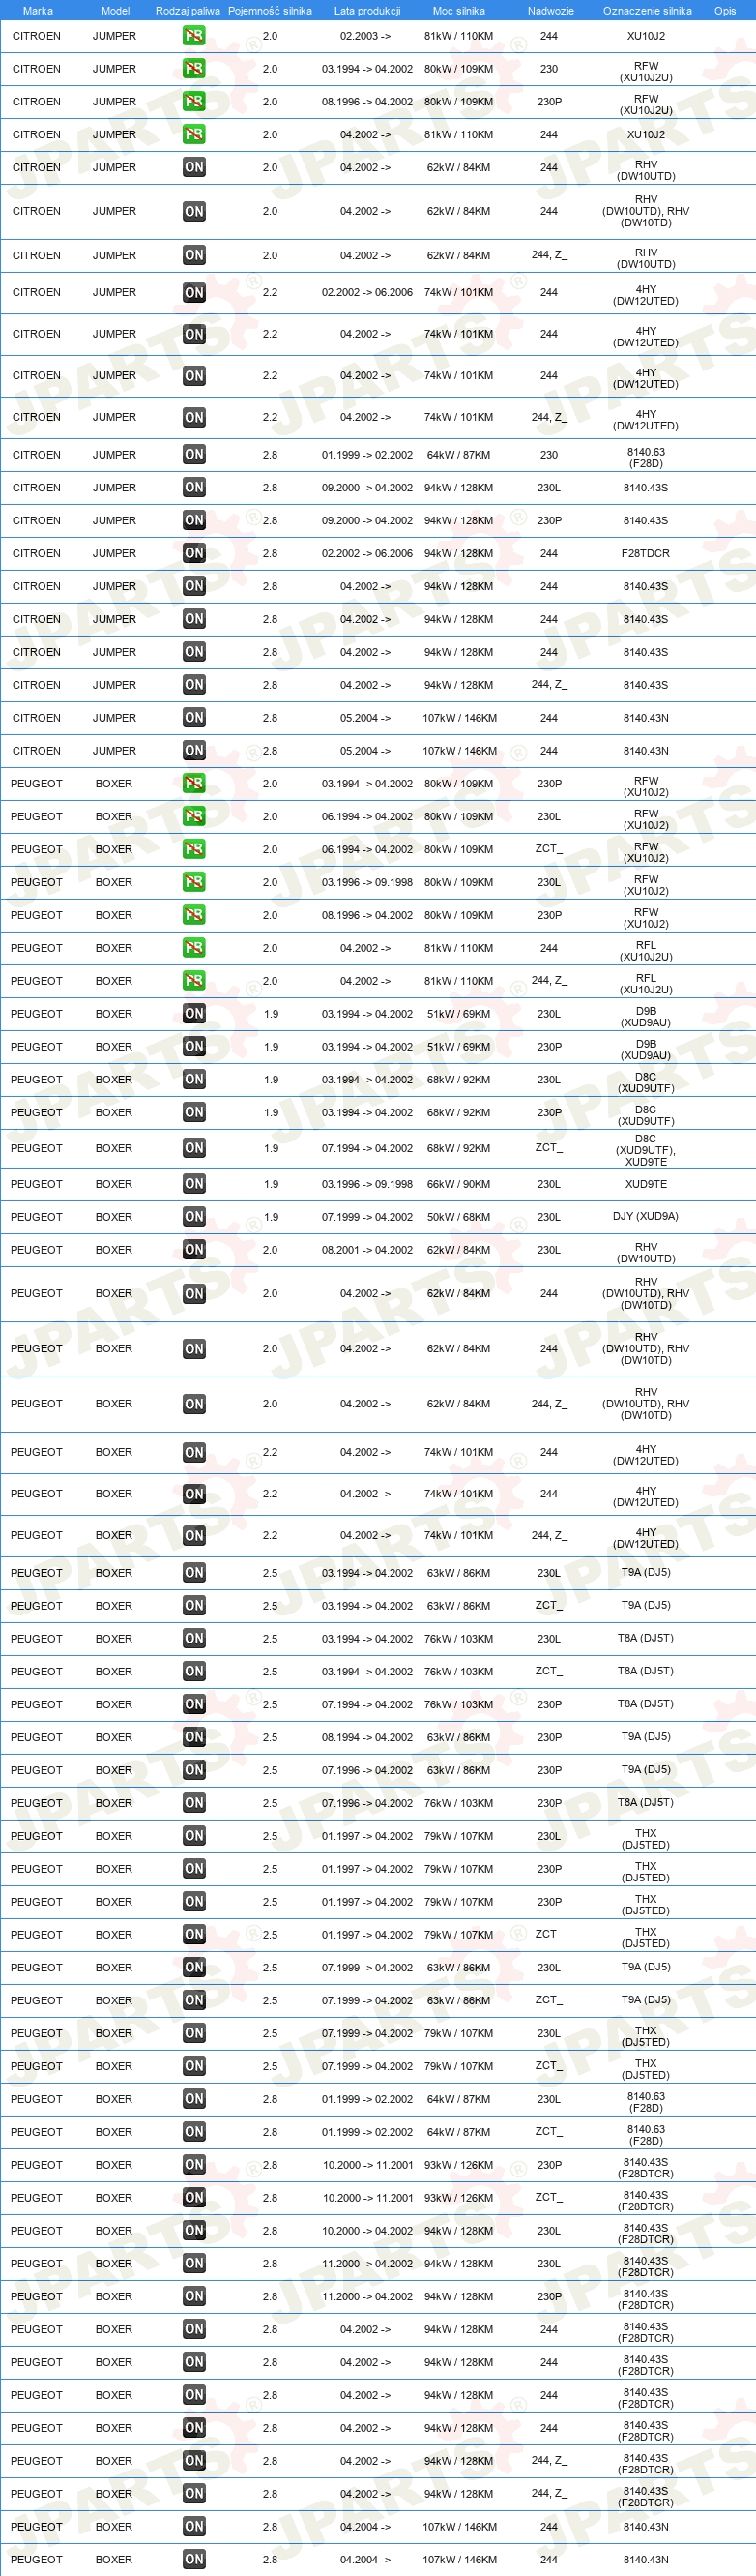This screenshot has width=756, height=2576.
Task: Click ON icon in Citroen 2.8 230P row
Action: (194, 521)
